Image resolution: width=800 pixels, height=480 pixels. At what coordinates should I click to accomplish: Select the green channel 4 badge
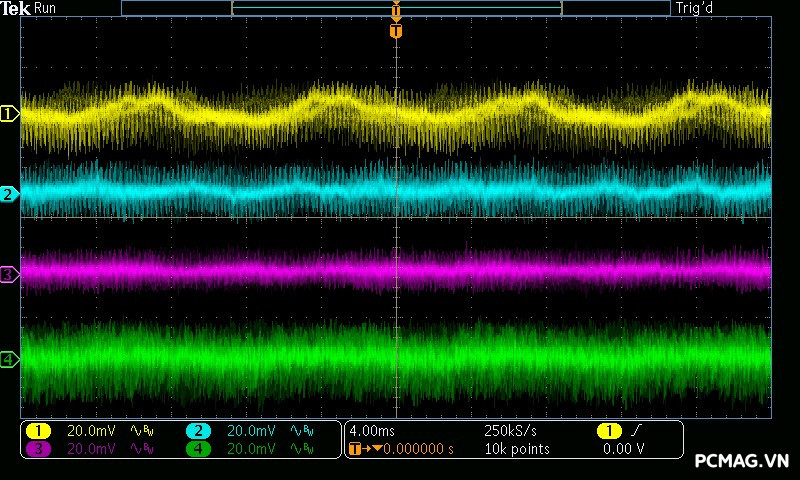point(198,449)
